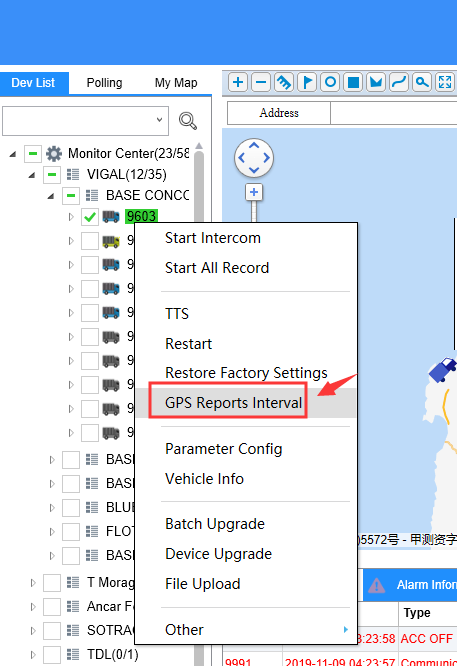Switch to the My Map tab

pos(176,82)
